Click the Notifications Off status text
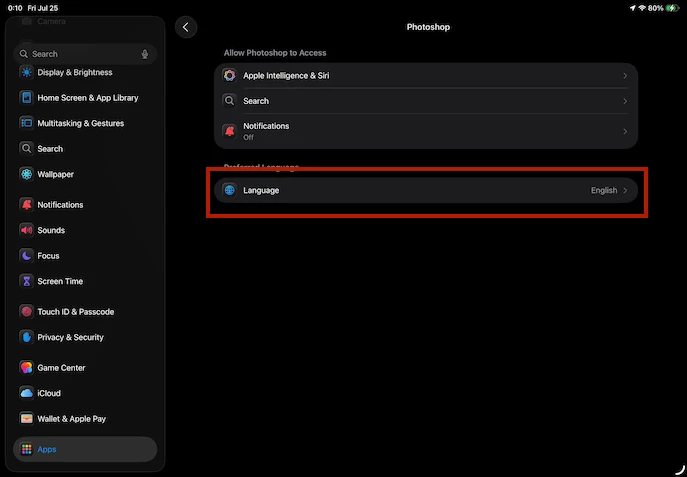Screen dimensions: 687x477 (248, 137)
